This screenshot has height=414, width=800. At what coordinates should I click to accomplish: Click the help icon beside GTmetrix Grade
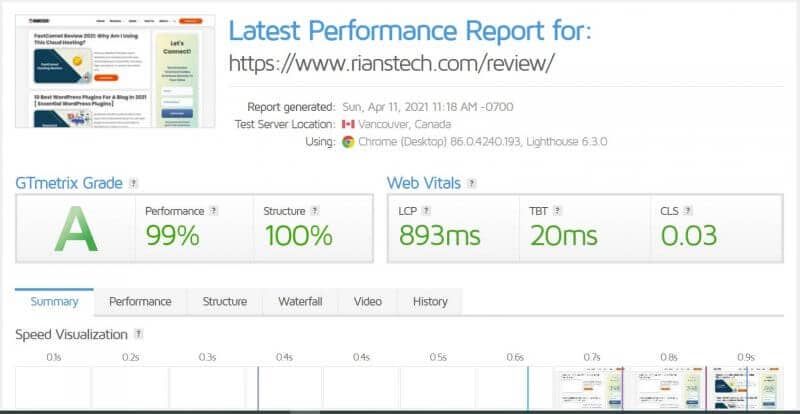[x=134, y=183]
